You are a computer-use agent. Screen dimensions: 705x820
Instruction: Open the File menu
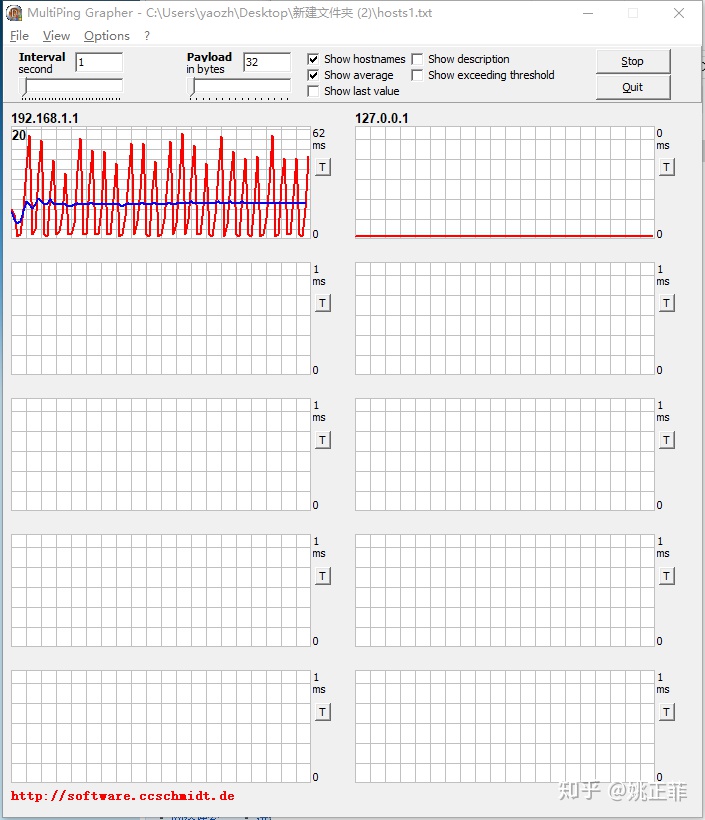point(19,35)
